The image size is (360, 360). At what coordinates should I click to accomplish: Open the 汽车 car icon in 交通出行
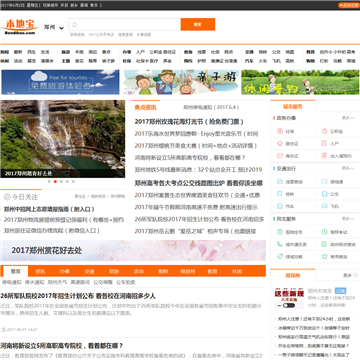click(x=280, y=206)
